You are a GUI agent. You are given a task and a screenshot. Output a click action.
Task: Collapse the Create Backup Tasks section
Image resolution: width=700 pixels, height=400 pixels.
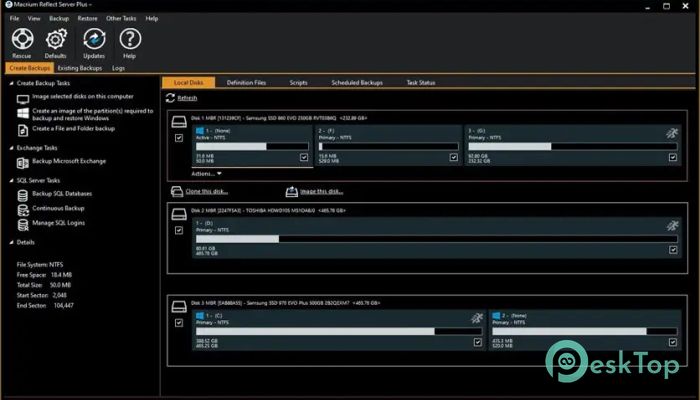12,83
